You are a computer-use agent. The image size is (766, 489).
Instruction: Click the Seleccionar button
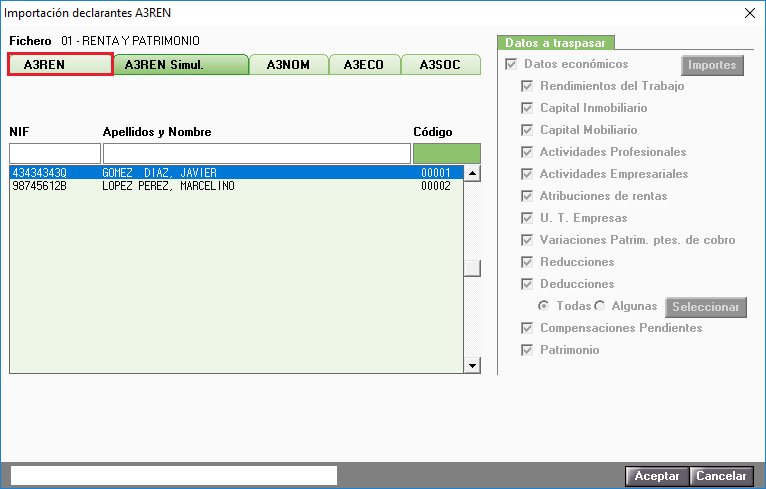tap(706, 307)
